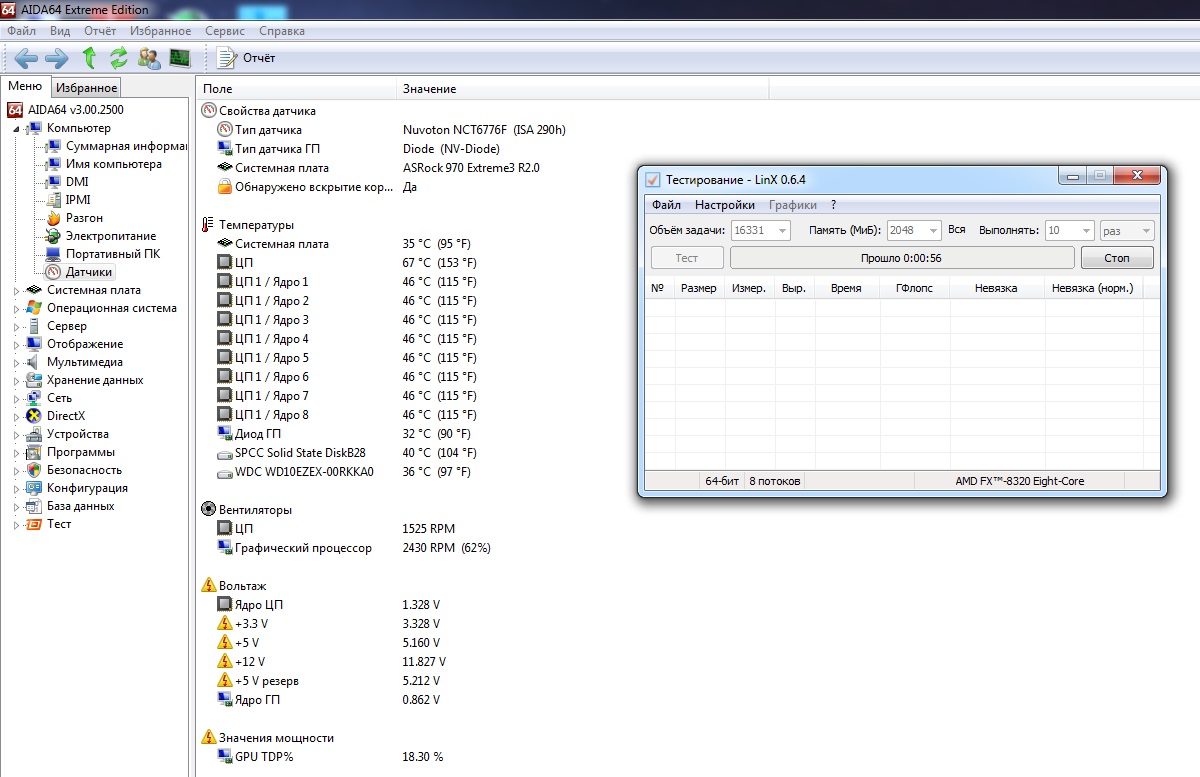Click the AIDA64 v3.00.2500 root icon
This screenshot has width=1200, height=777.
(x=15, y=110)
